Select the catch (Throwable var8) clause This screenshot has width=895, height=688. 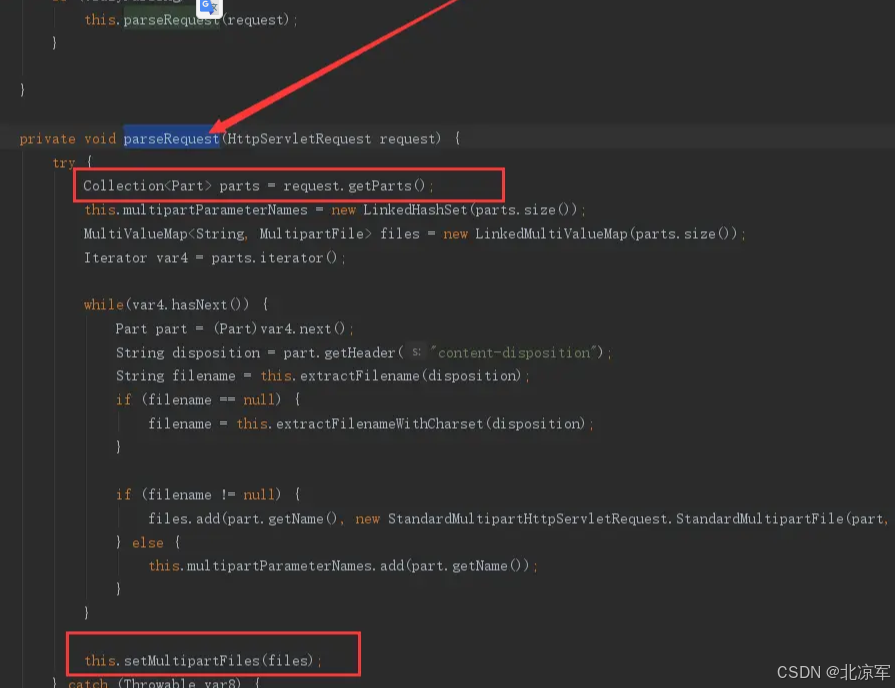pos(160,682)
